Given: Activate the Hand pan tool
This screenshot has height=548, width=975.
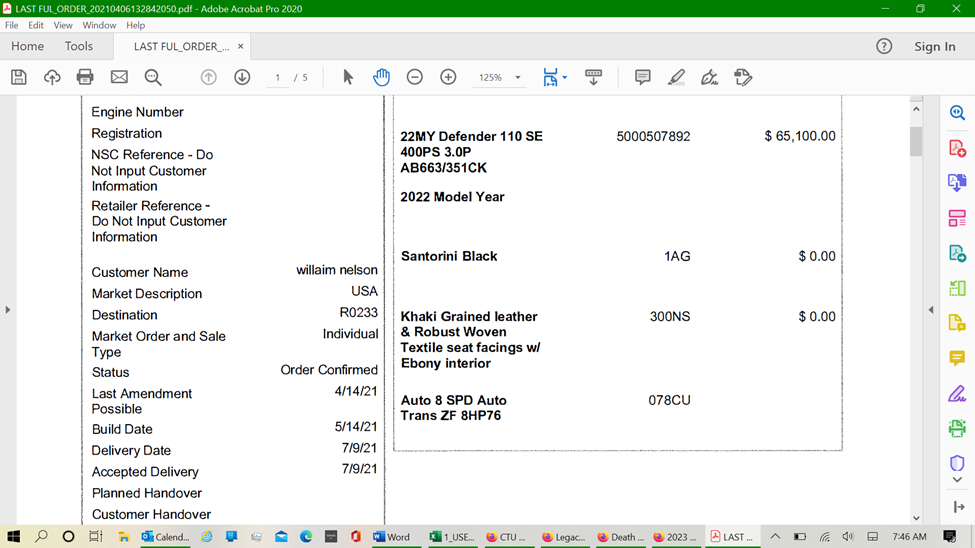Looking at the screenshot, I should (x=381, y=77).
